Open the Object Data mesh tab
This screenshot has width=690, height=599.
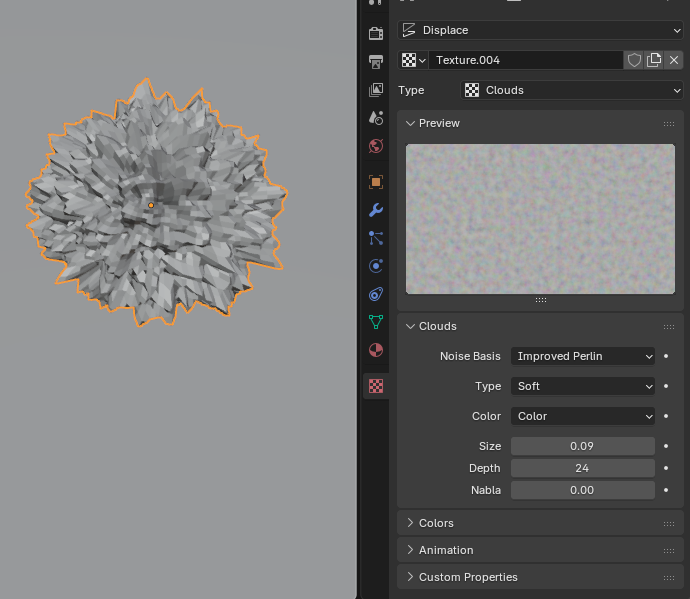376,322
